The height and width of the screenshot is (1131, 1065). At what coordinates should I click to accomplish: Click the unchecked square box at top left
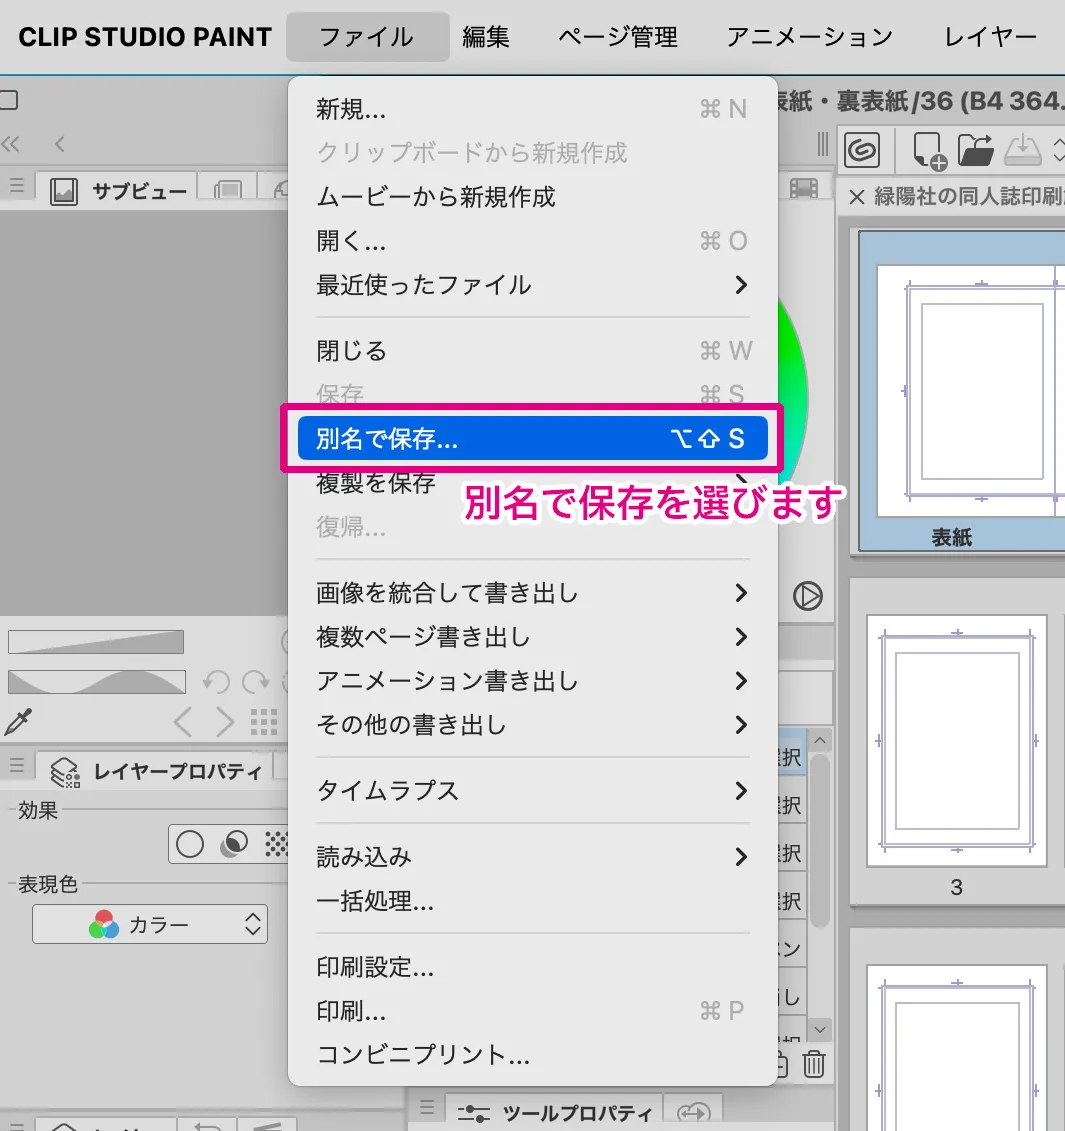coord(8,100)
